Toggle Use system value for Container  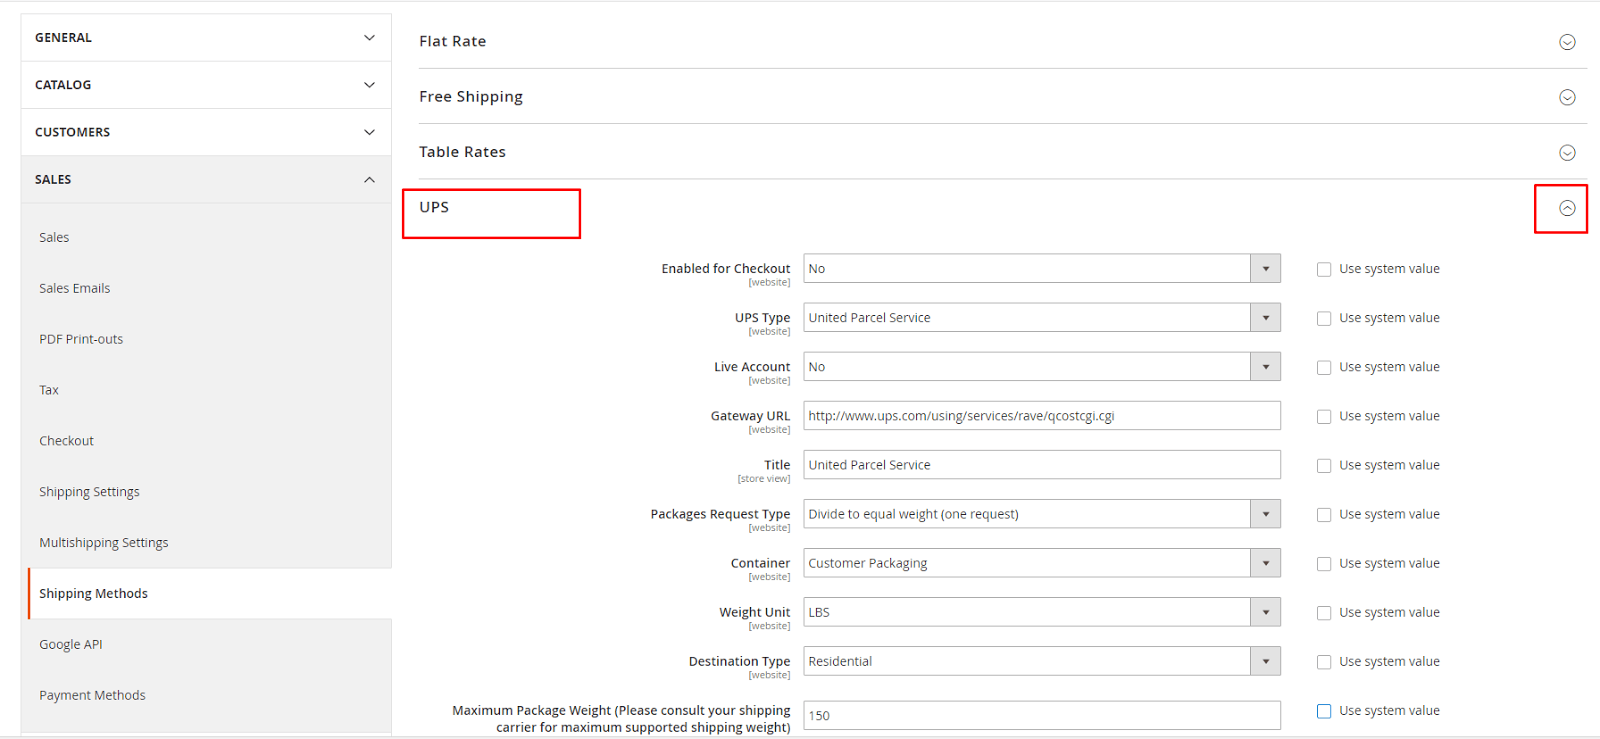[1324, 563]
